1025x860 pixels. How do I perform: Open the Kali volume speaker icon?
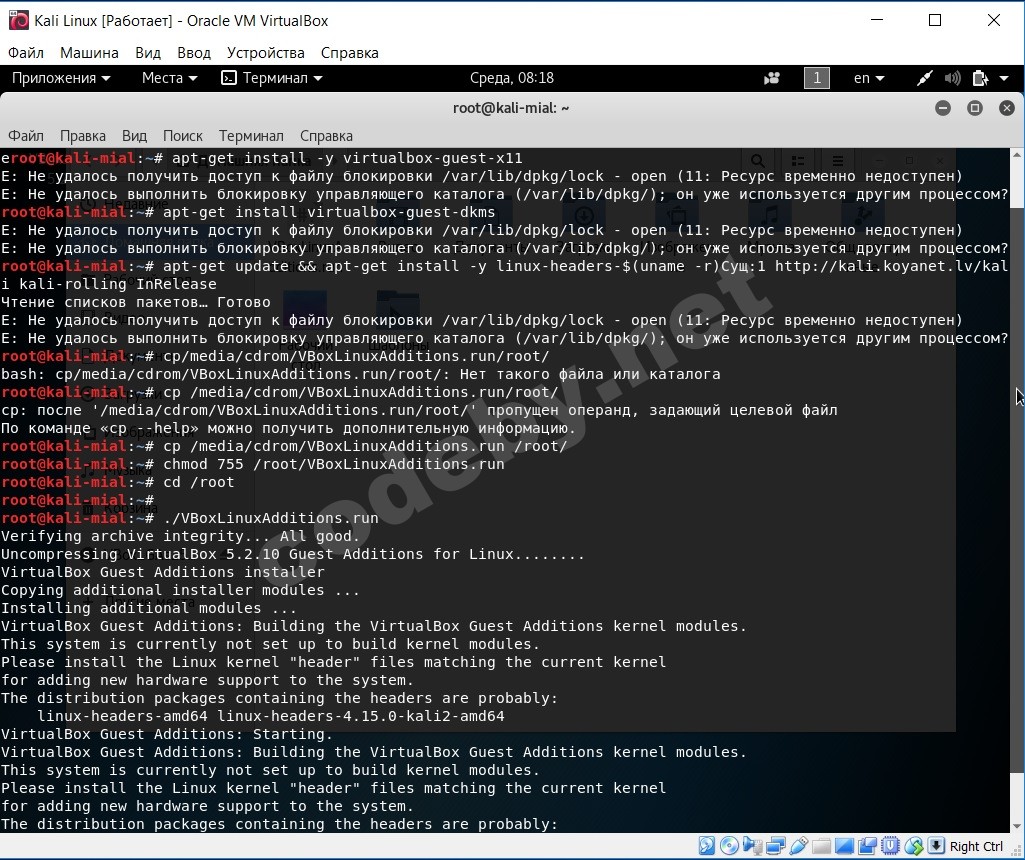click(952, 78)
